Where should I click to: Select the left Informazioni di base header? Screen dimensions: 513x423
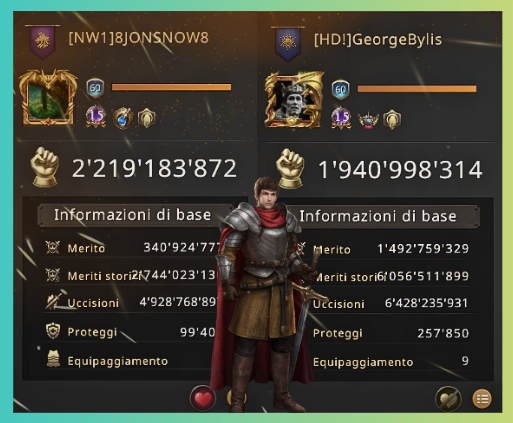(x=135, y=215)
